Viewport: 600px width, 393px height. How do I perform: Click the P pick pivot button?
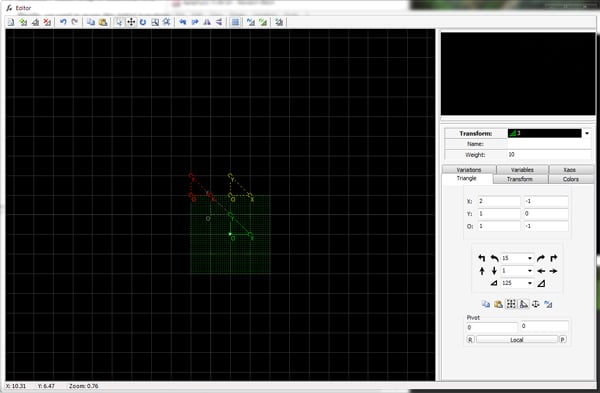point(563,339)
